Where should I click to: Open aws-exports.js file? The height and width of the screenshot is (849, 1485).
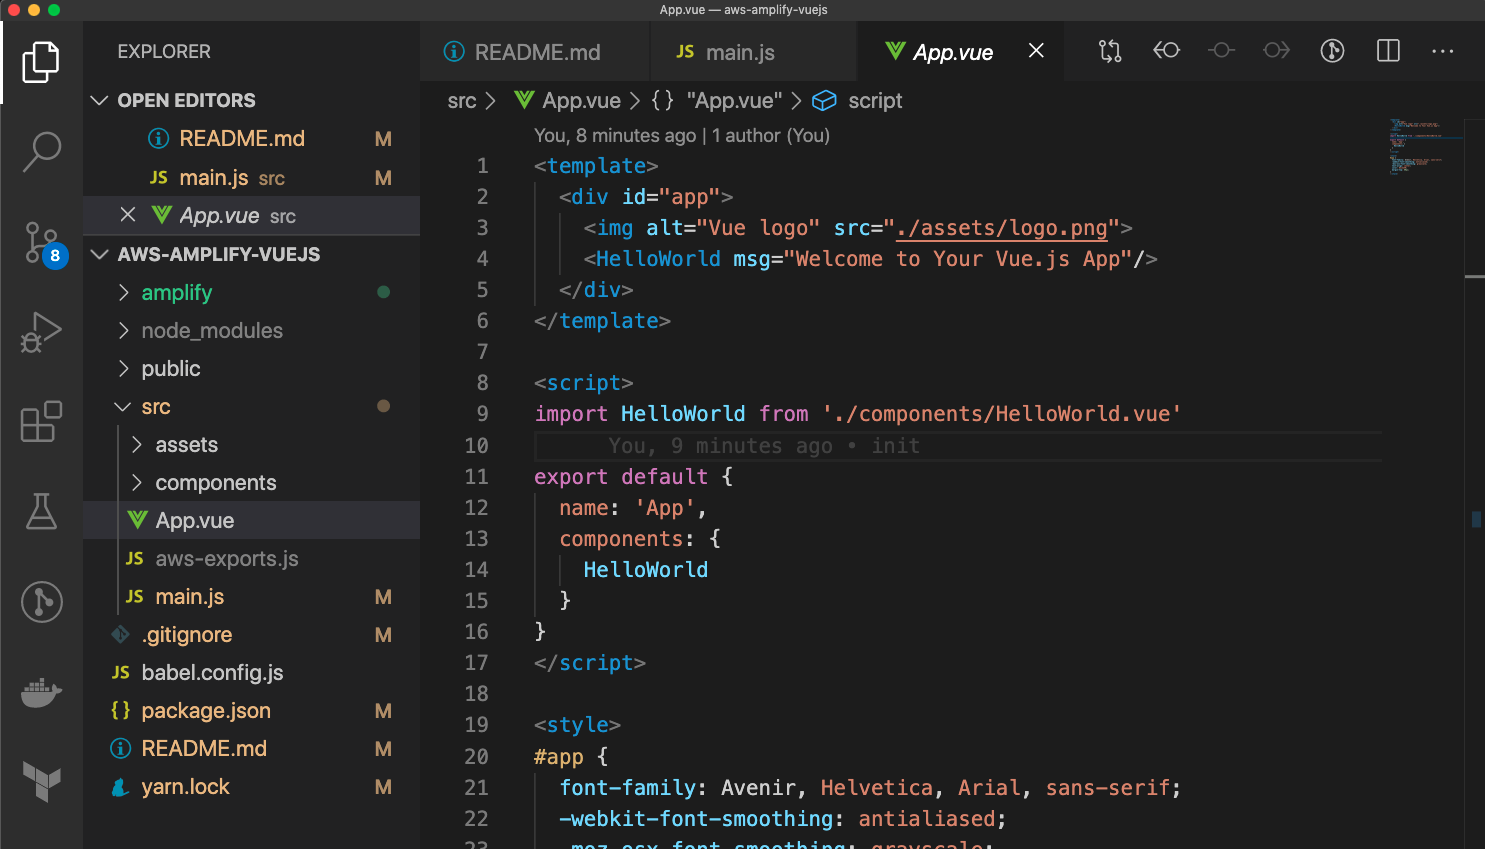(251, 559)
